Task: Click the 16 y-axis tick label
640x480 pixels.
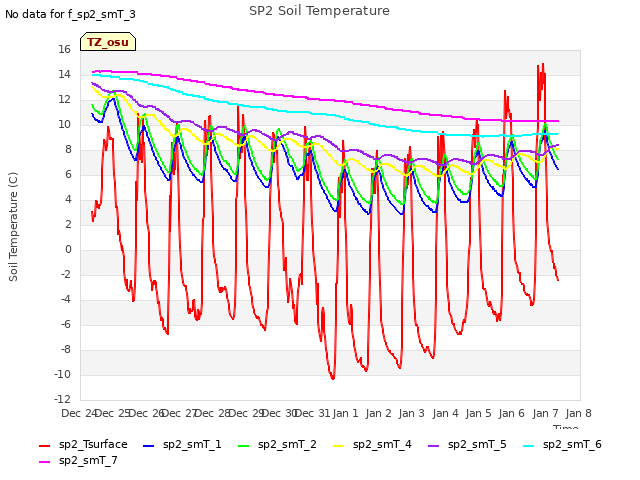Action: (x=64, y=49)
